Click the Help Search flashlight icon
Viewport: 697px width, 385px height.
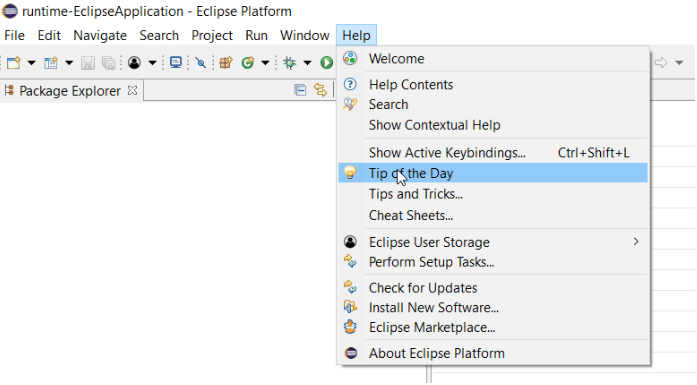pyautogui.click(x=350, y=104)
